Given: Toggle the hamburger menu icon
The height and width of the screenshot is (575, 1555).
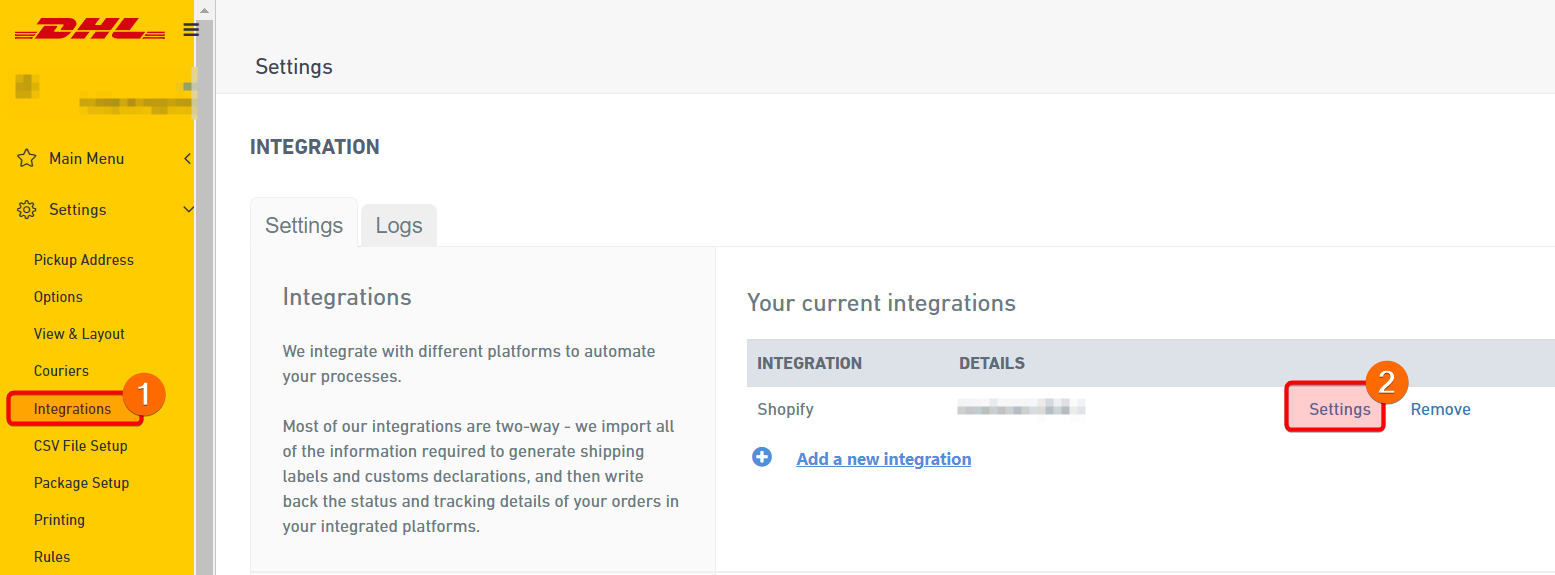Looking at the screenshot, I should point(191,30).
